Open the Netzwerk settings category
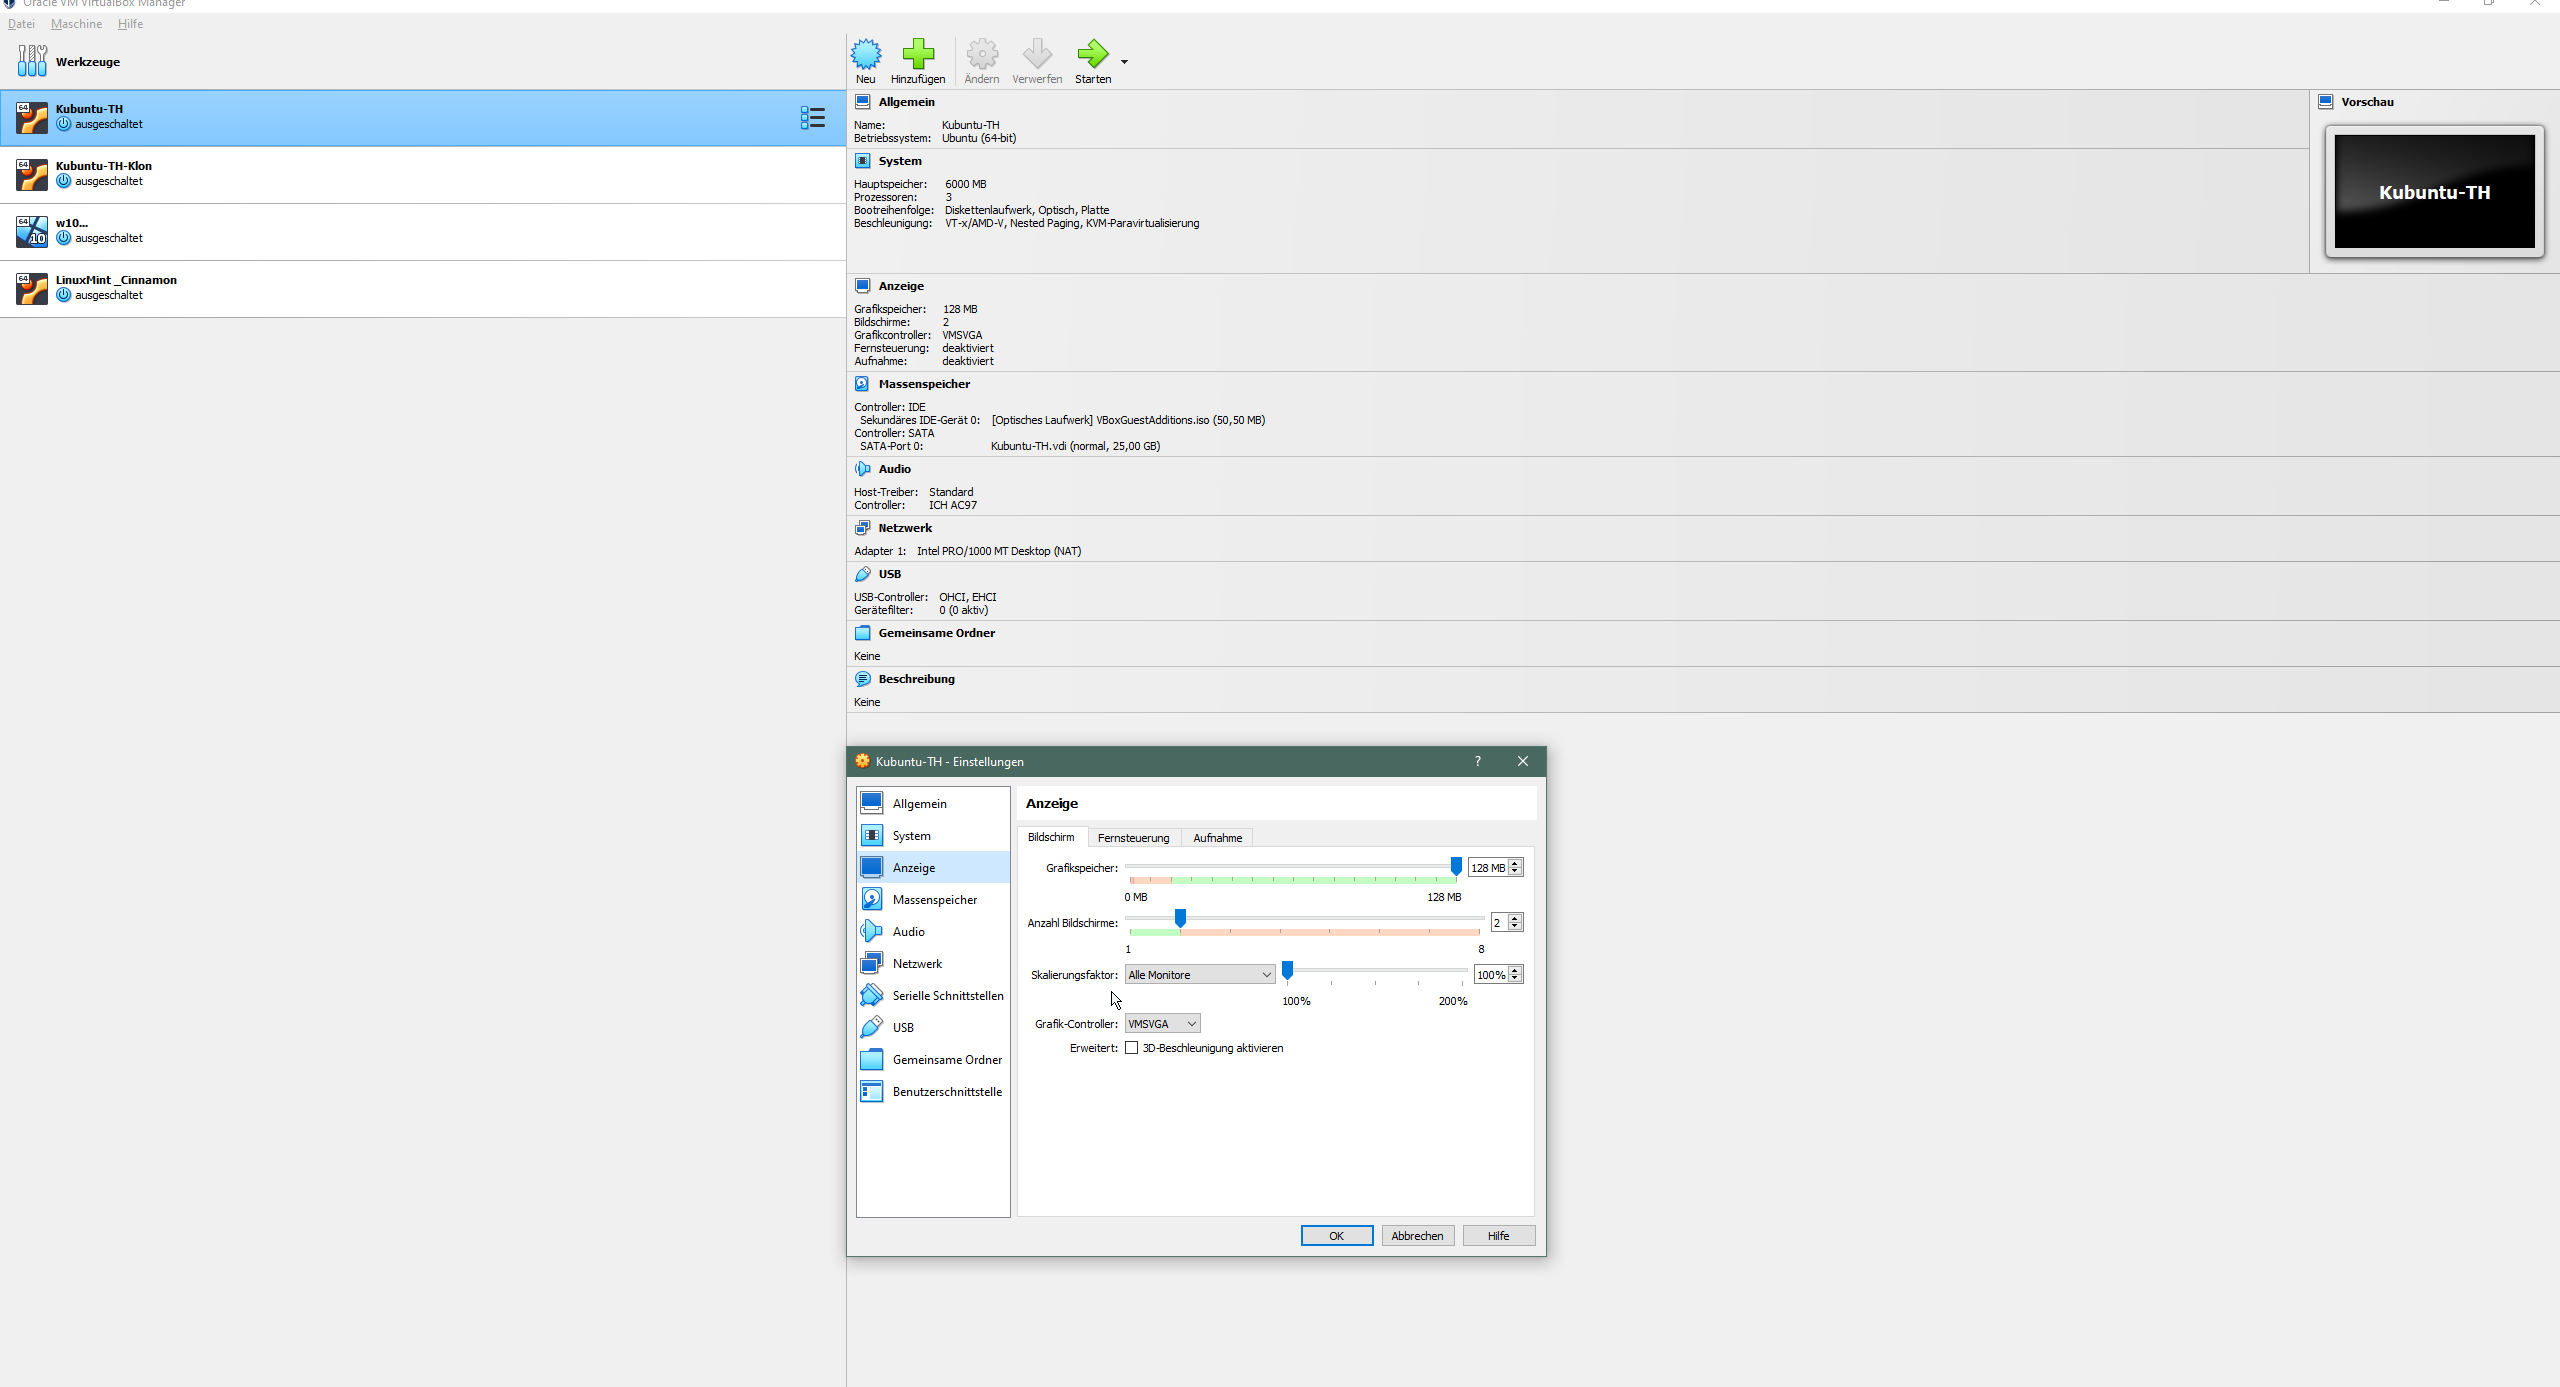The width and height of the screenshot is (2560, 1387). [x=917, y=964]
